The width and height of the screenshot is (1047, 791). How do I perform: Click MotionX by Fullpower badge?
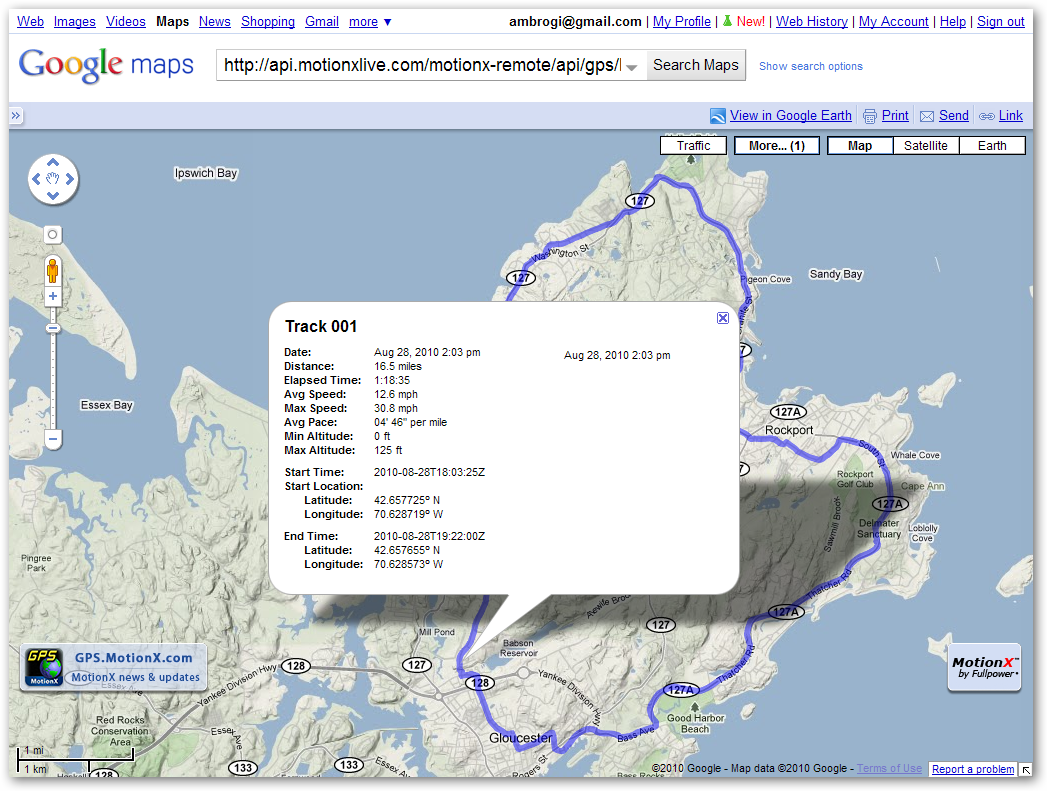click(985, 667)
